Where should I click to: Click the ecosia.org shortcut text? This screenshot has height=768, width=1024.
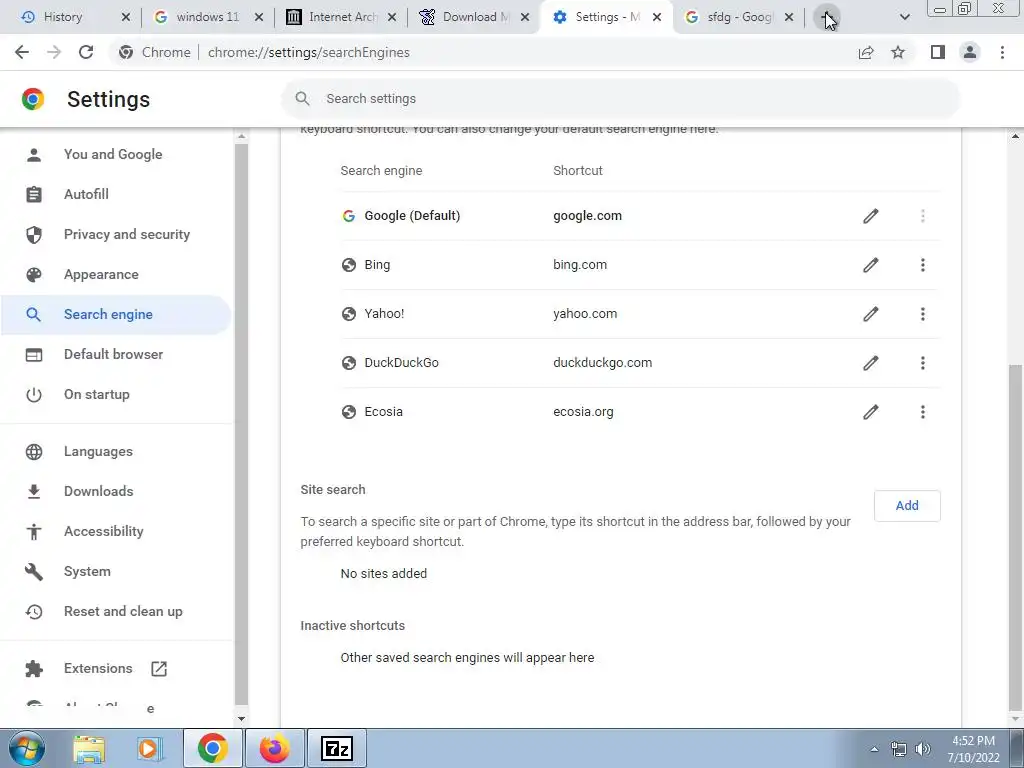pyautogui.click(x=583, y=412)
